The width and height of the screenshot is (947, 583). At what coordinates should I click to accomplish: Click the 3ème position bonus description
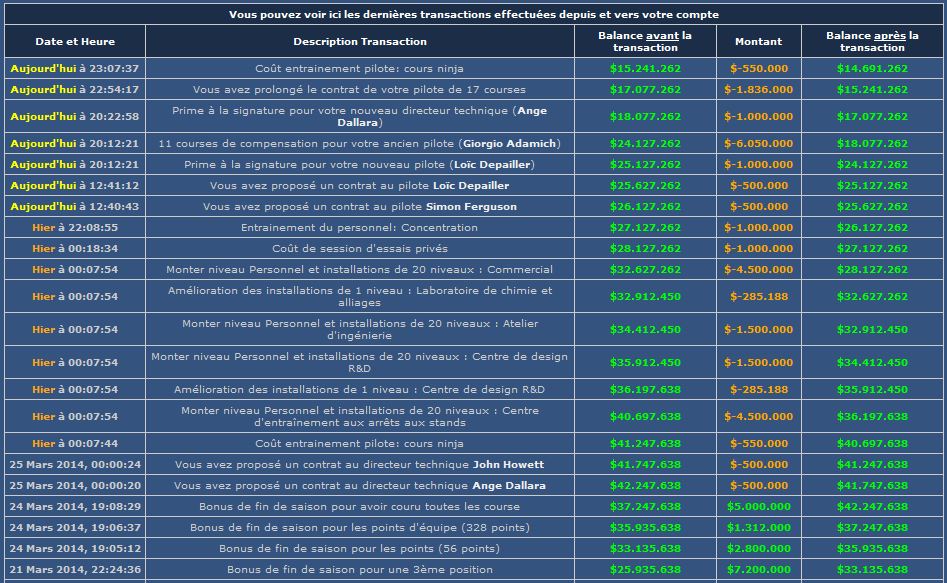coord(359,570)
